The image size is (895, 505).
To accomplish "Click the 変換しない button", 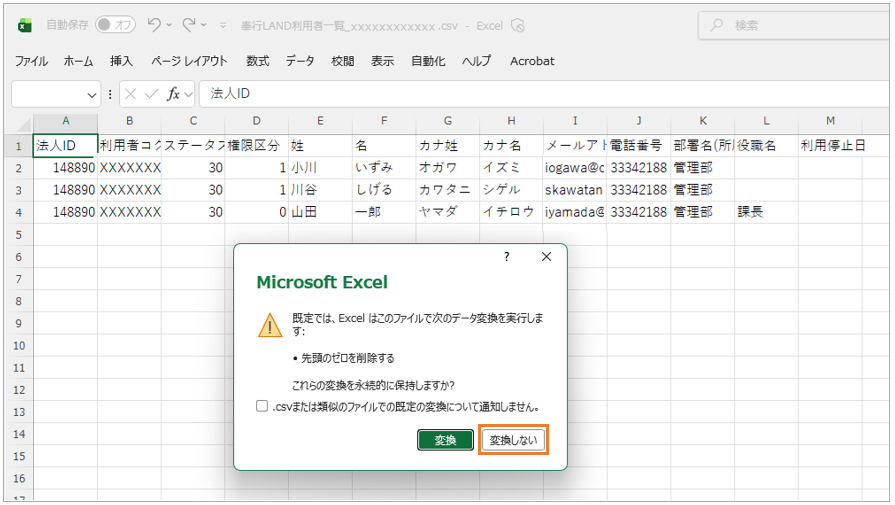I will pyautogui.click(x=513, y=440).
